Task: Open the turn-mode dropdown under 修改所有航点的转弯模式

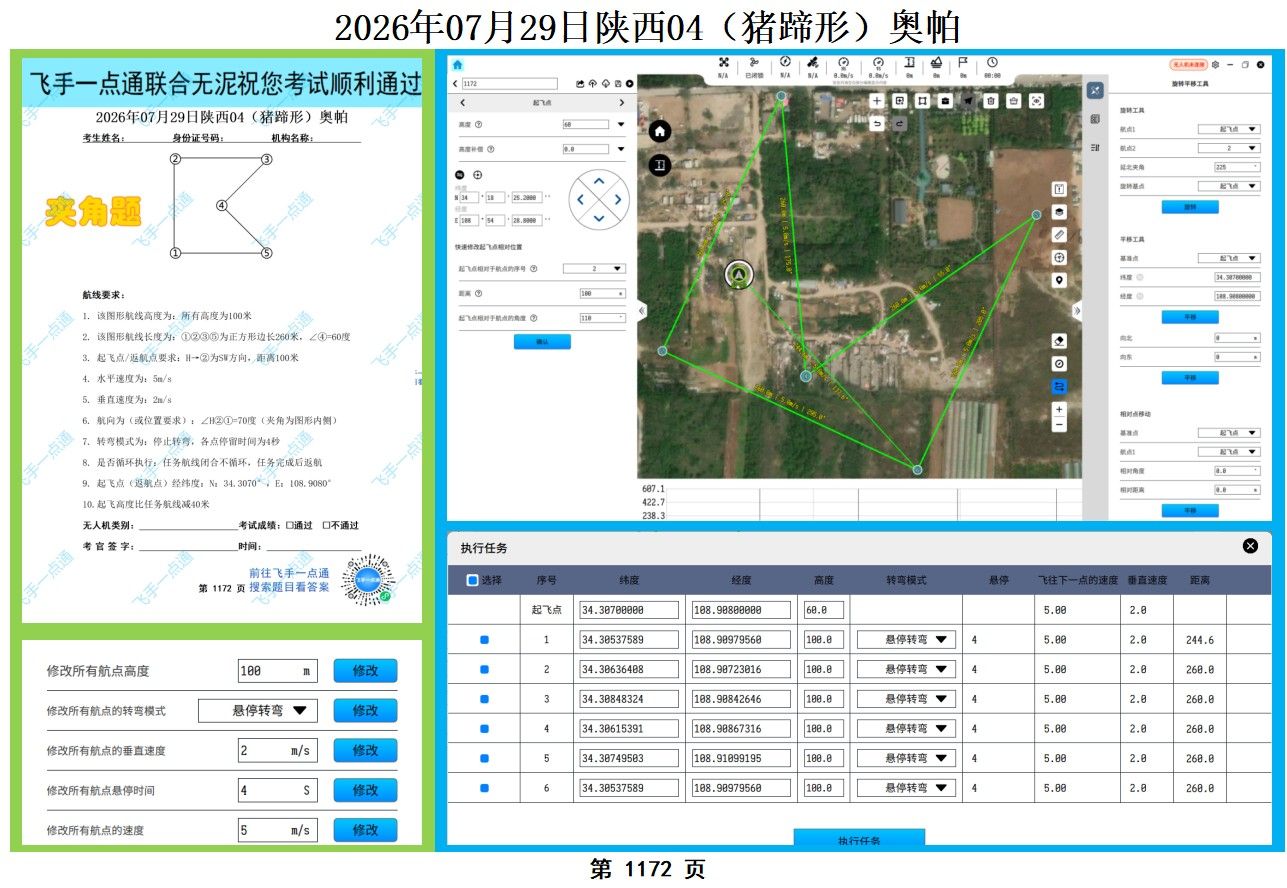Action: [259, 711]
